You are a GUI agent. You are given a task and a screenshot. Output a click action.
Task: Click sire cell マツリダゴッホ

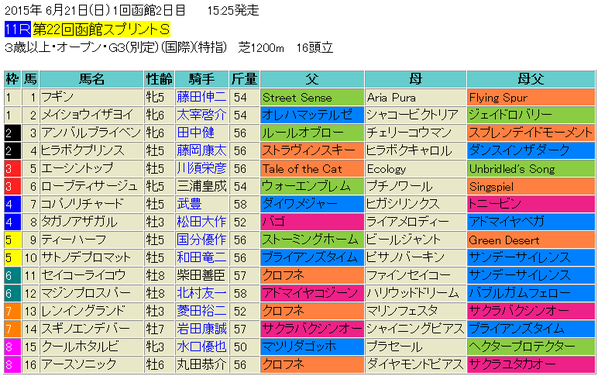[x=312, y=347]
